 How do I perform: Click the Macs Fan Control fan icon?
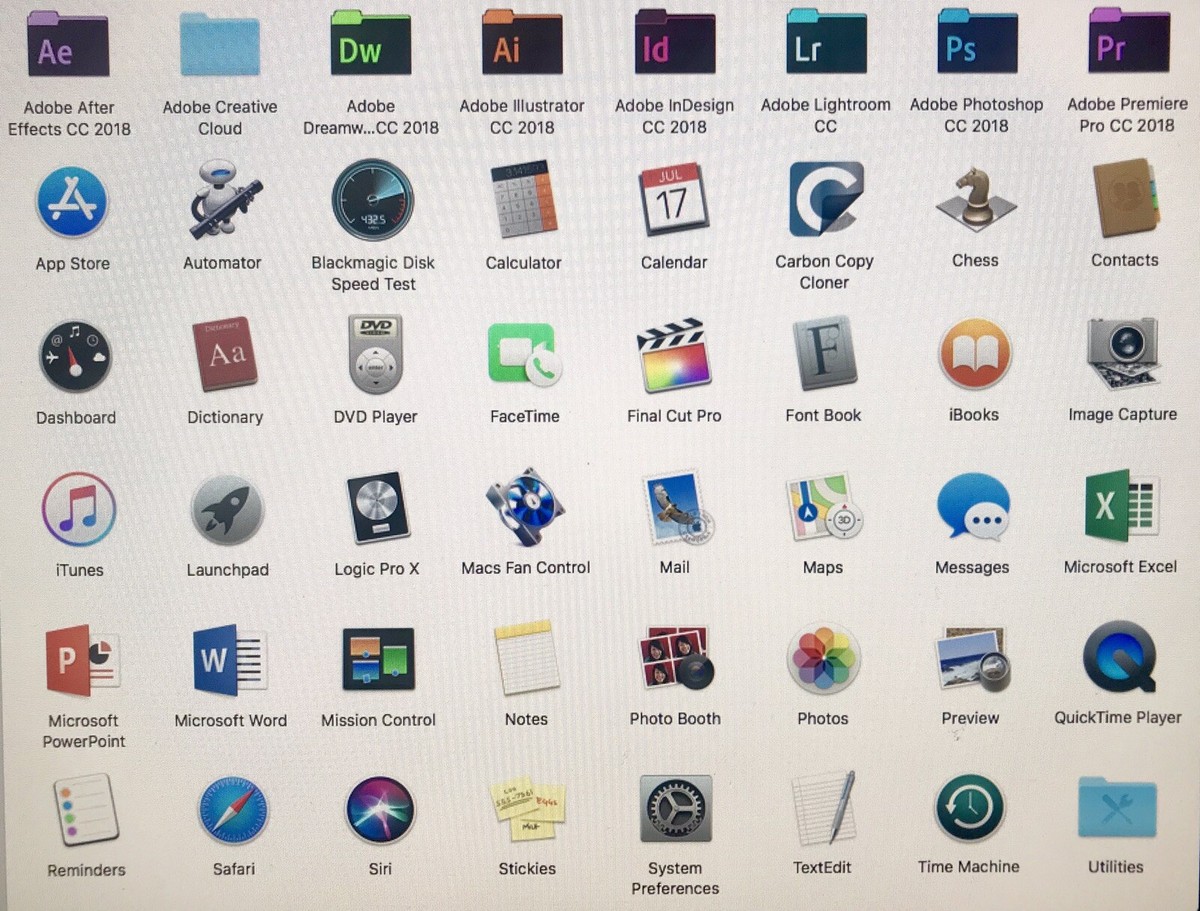pyautogui.click(x=525, y=509)
